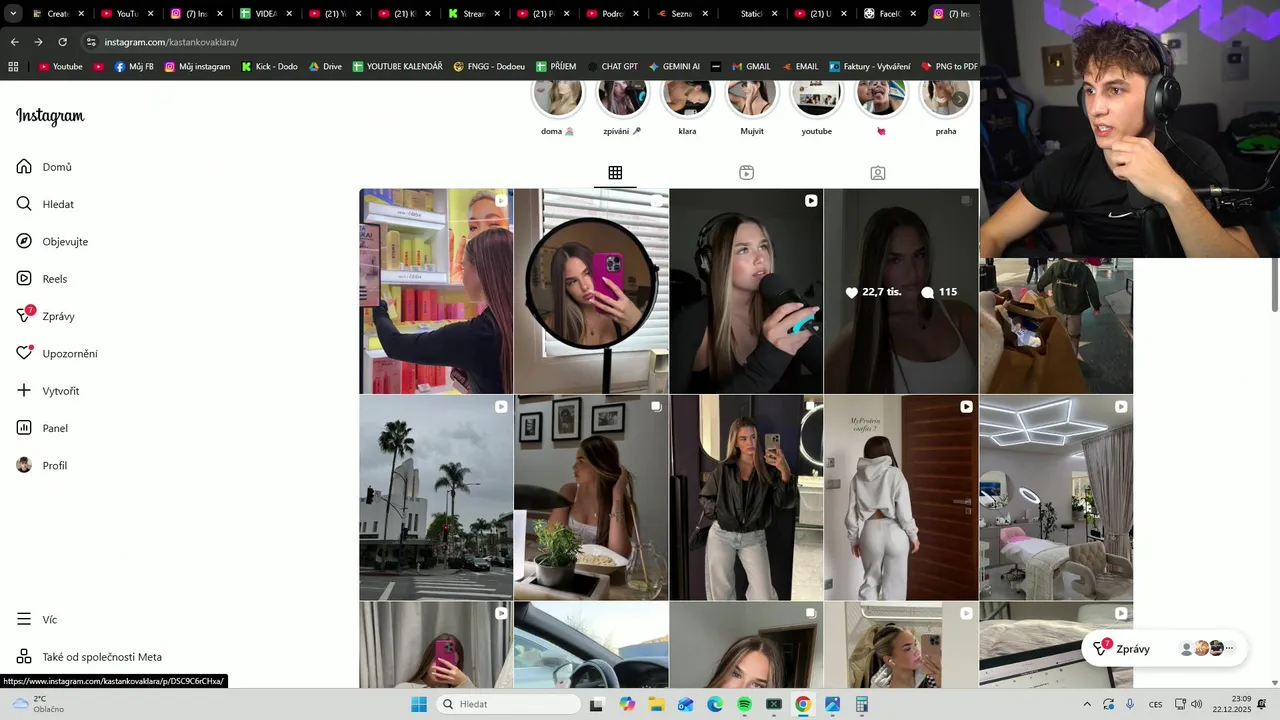Viewport: 1280px width, 720px height.
Task: Open Faktury - Vytváření bookmark
Action: [869, 67]
